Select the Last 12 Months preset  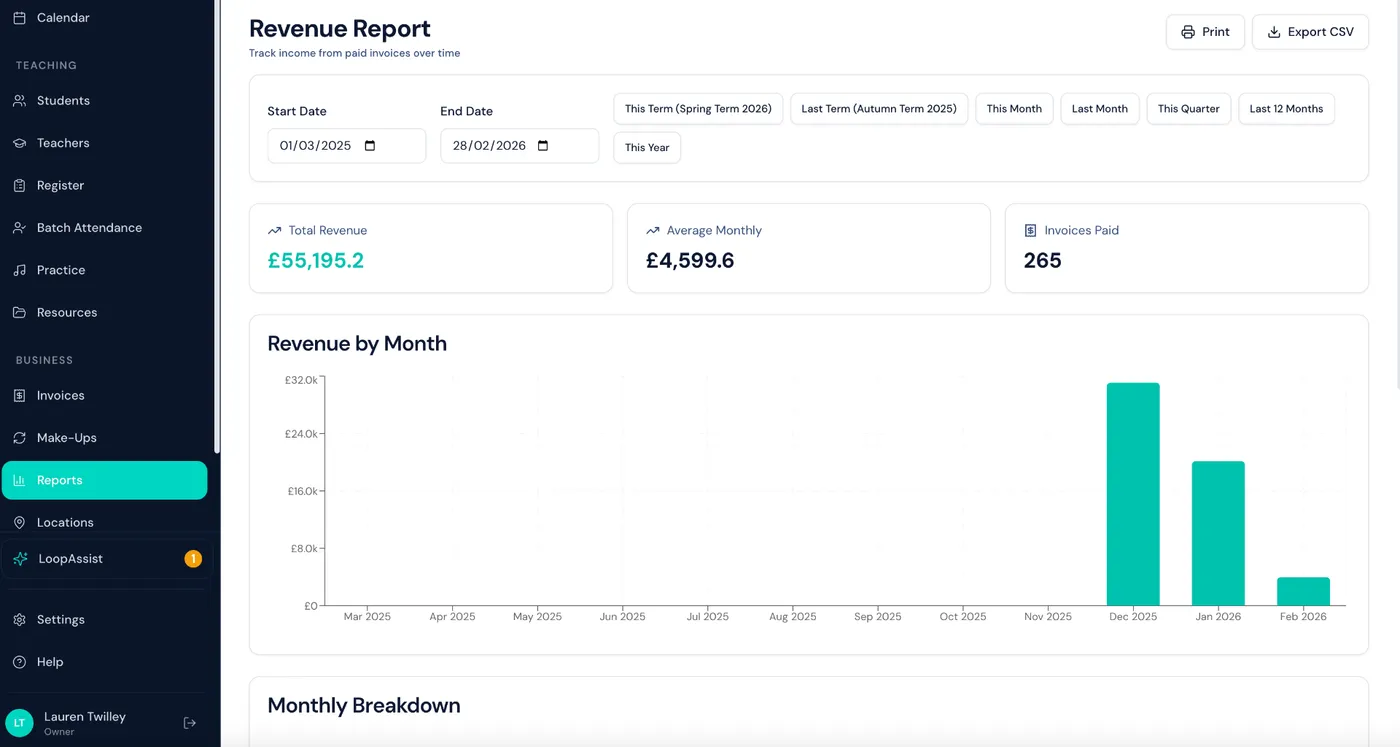coord(1286,109)
